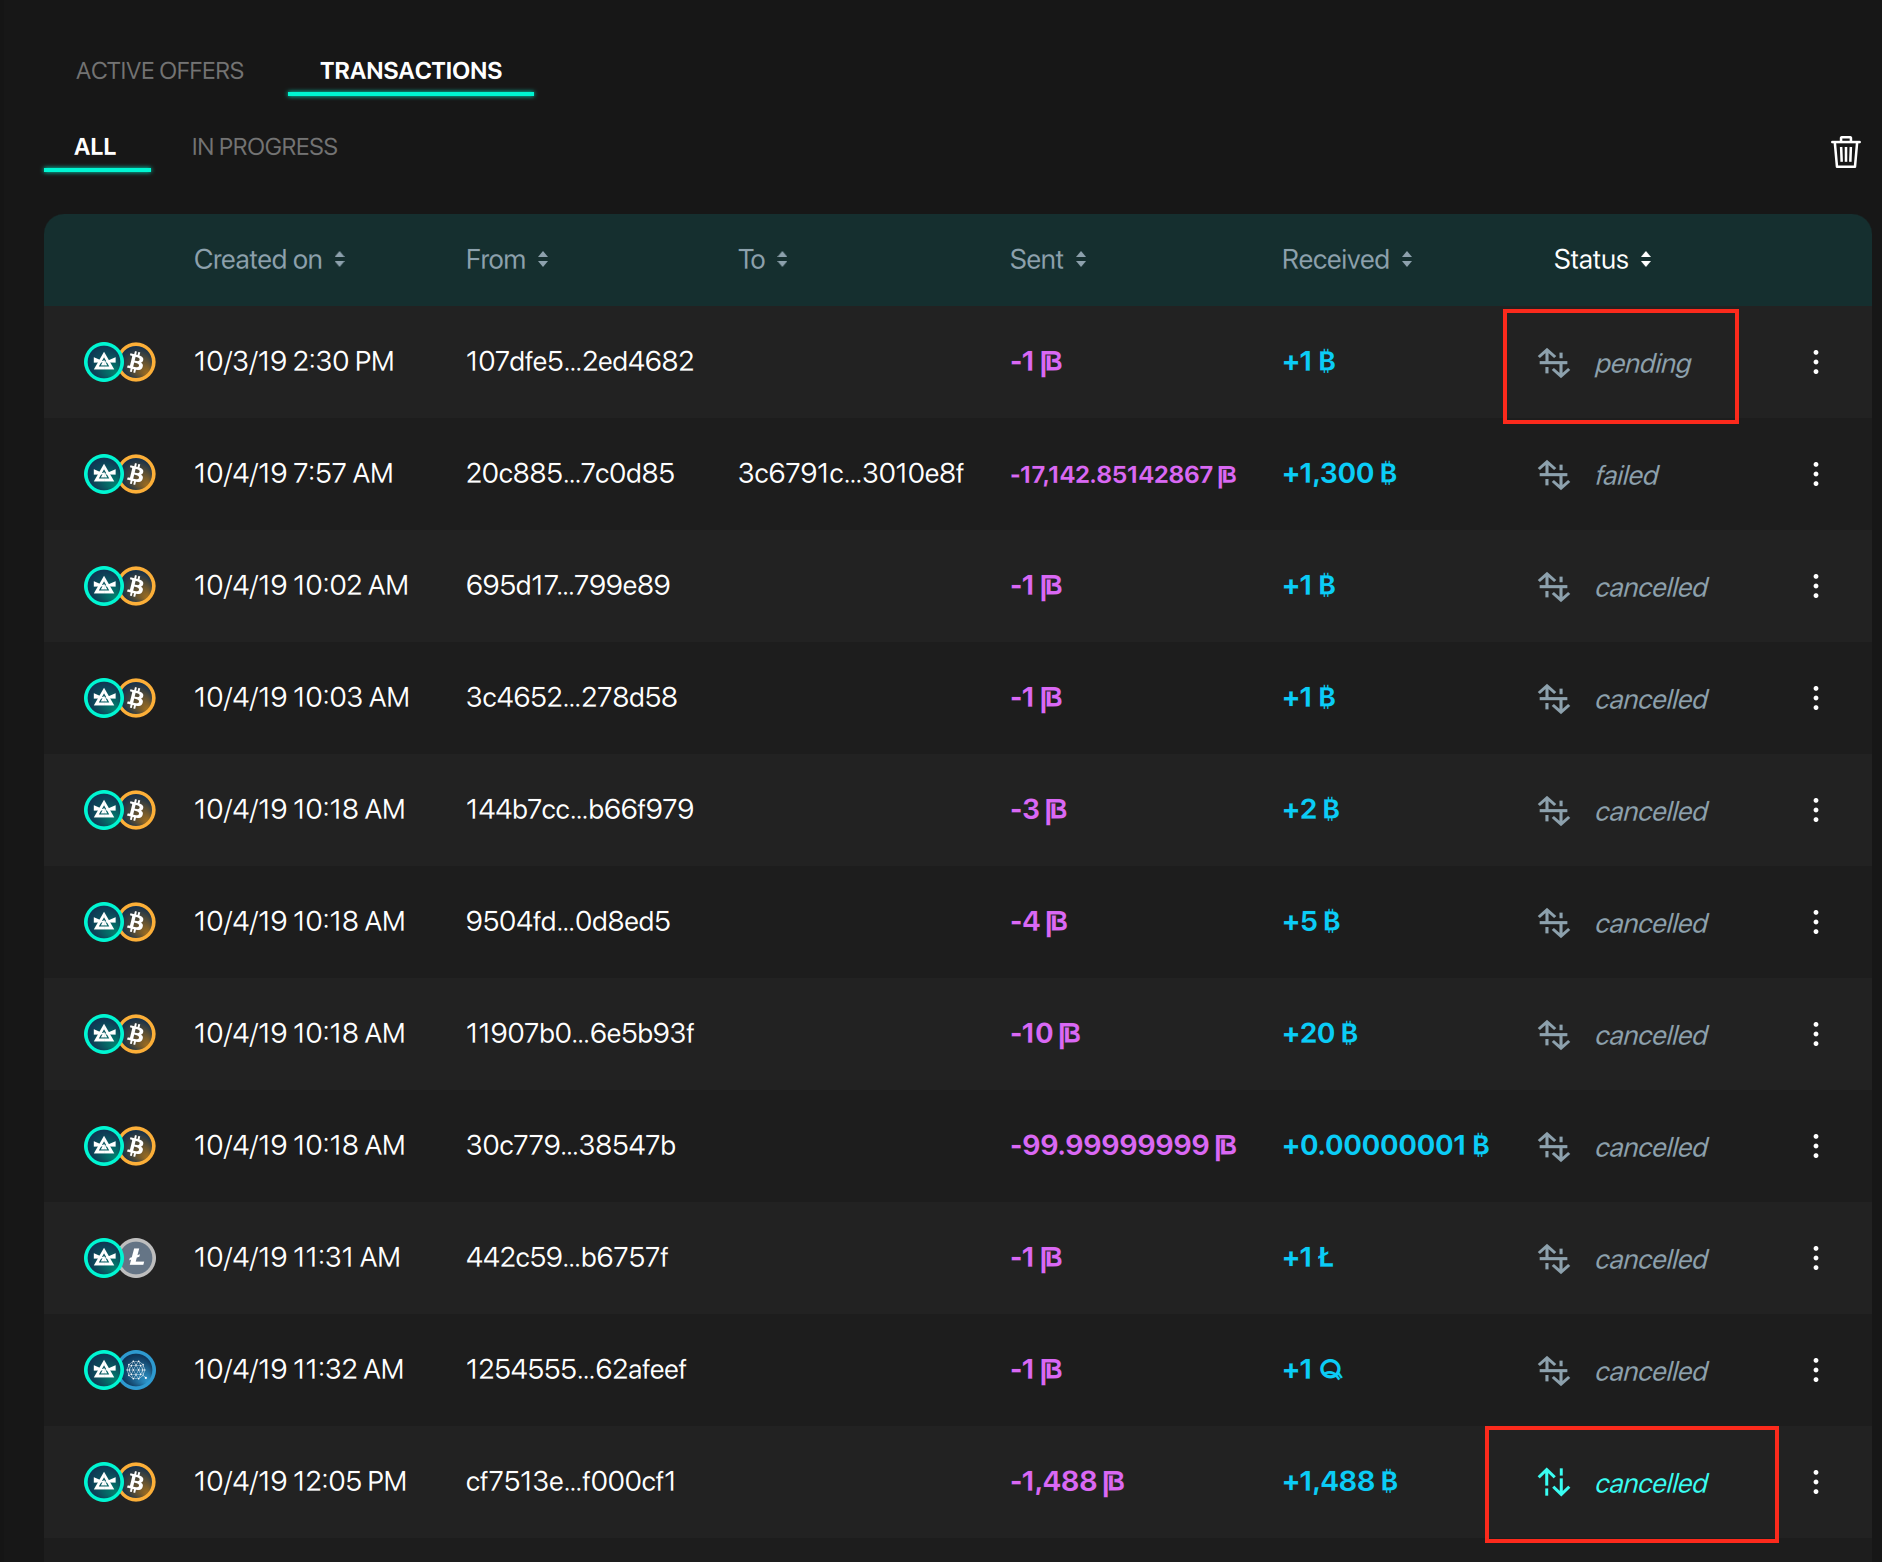Open three-dot menu for 144b7cc...b66f979 row
Screen dimensions: 1882x1562
click(1816, 810)
